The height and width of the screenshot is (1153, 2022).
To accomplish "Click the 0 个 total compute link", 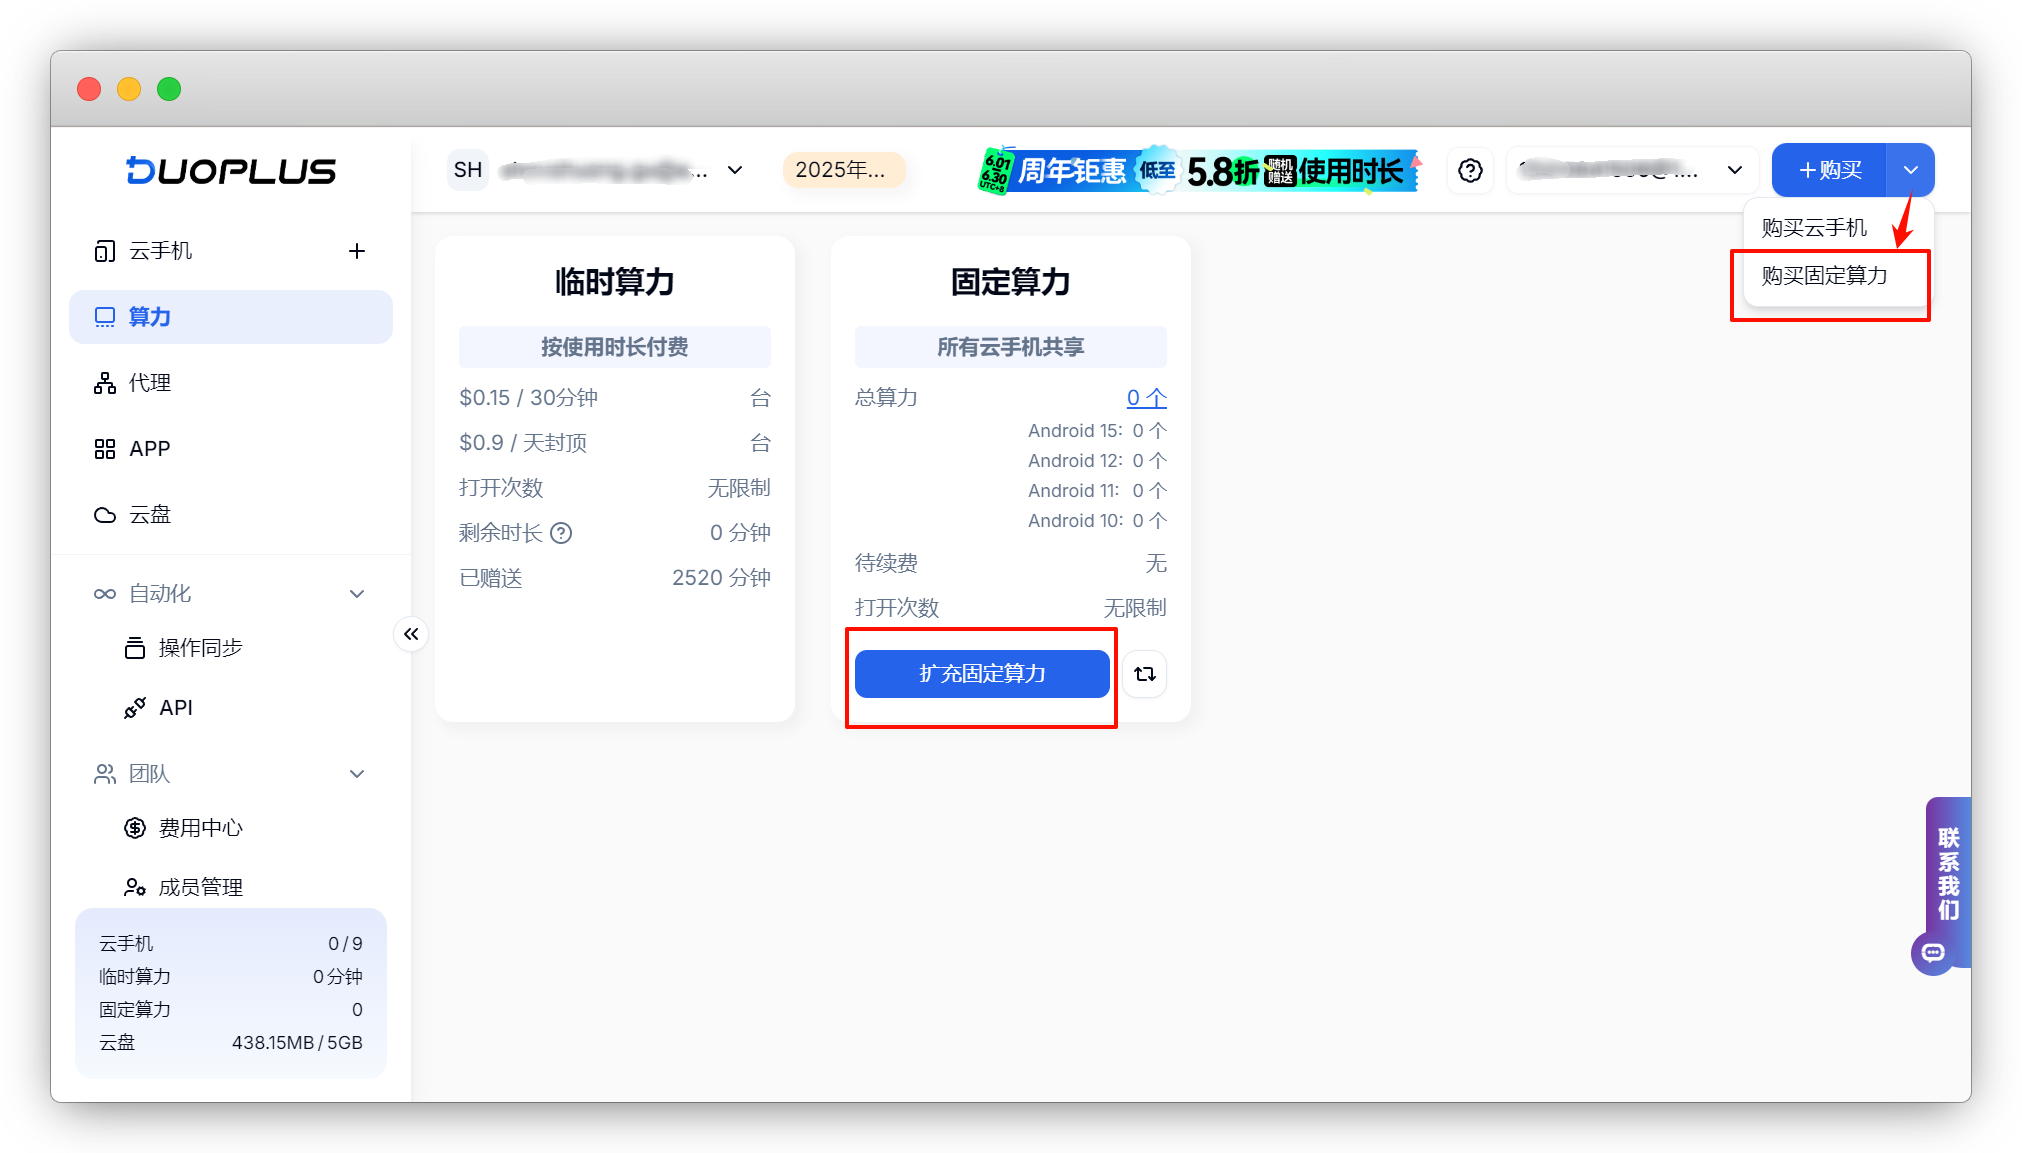I will point(1146,398).
